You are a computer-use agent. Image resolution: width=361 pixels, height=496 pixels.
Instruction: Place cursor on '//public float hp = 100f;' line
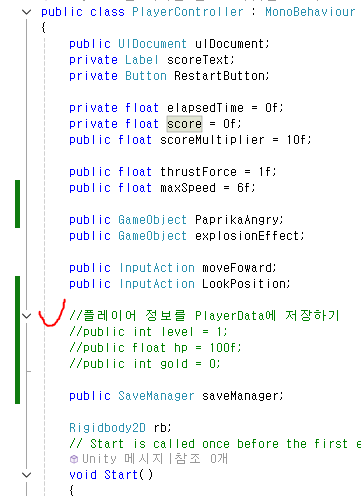pos(155,348)
